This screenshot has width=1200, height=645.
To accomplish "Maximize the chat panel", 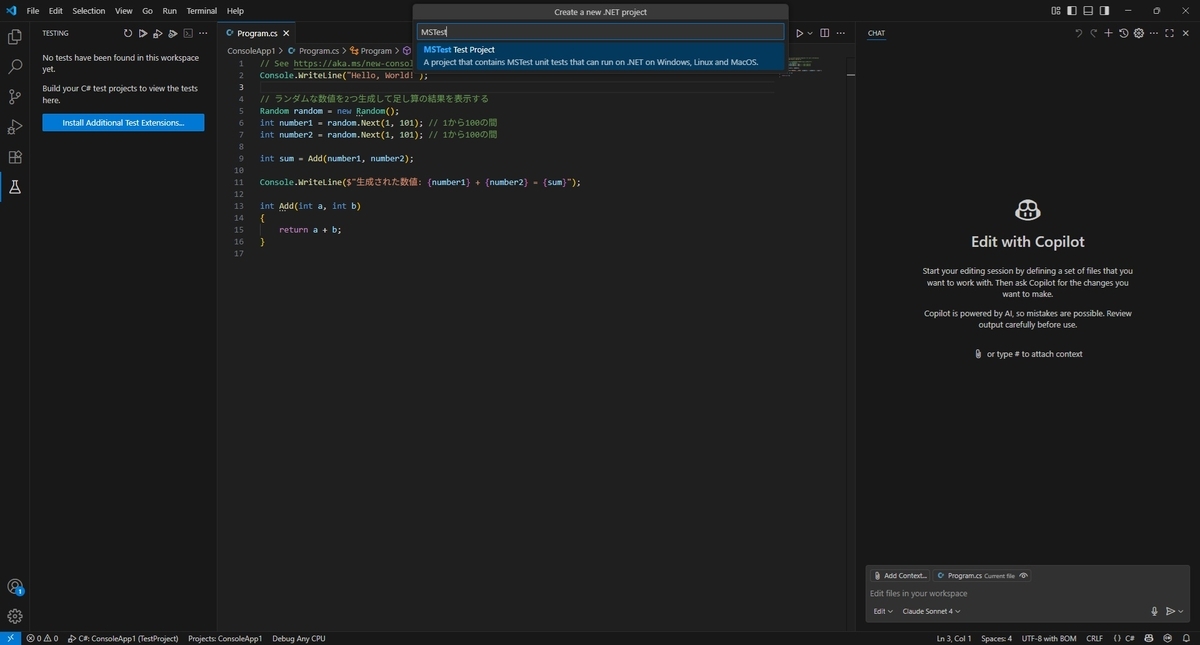I will pos(1170,33).
